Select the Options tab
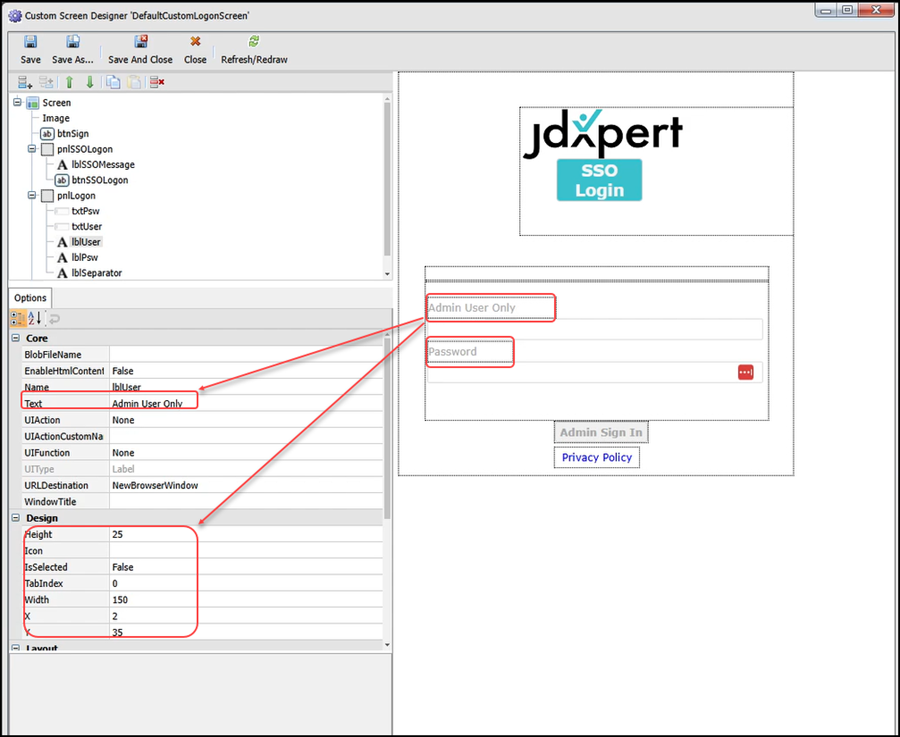 pos(30,298)
